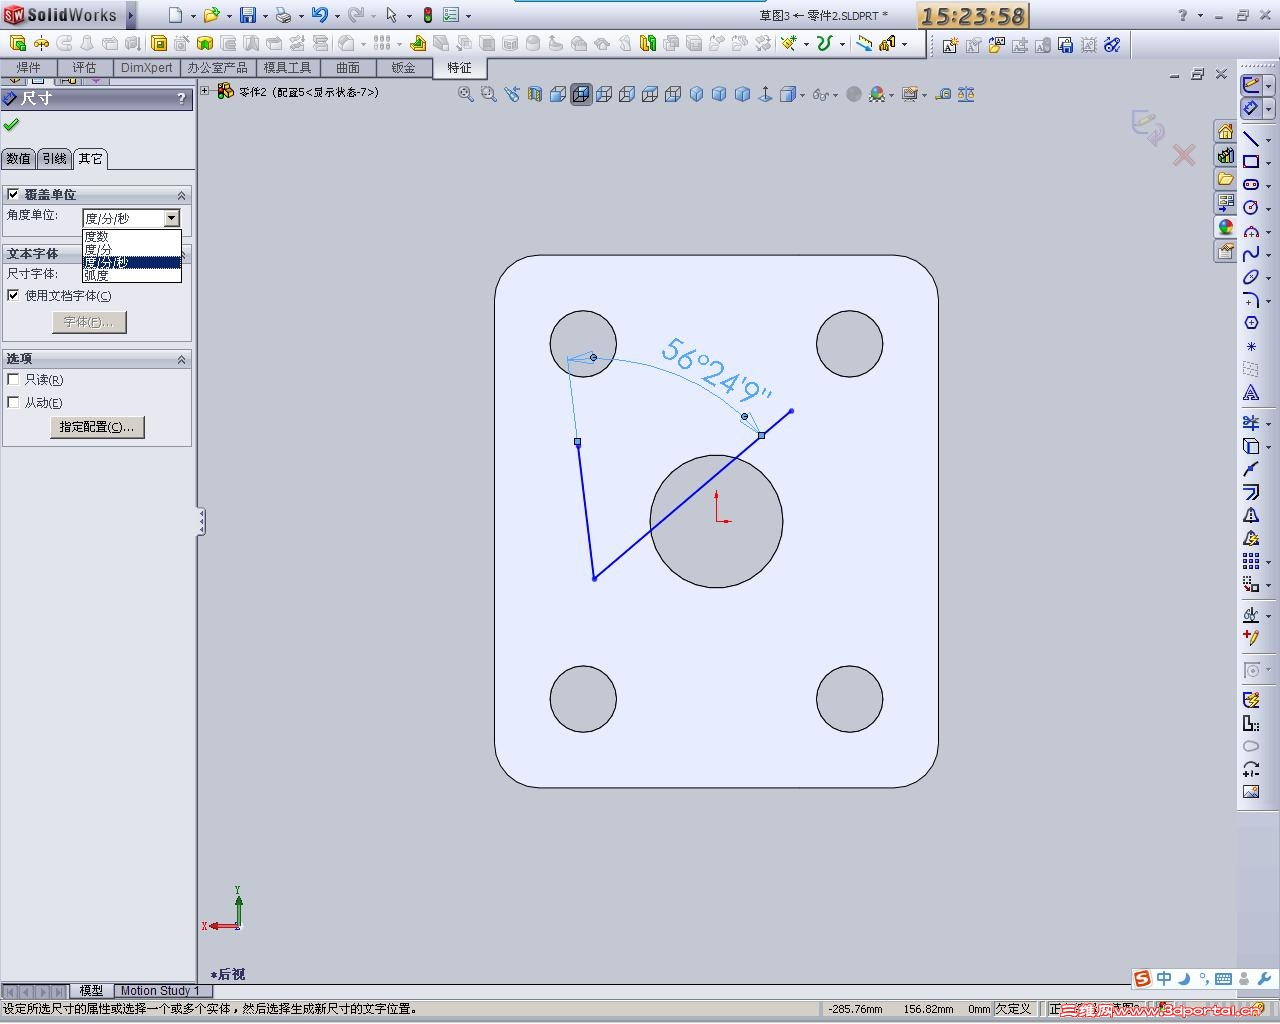Image resolution: width=1280 pixels, height=1024 pixels.
Task: Collapse the 覆盖单位 section
Action: (x=182, y=195)
